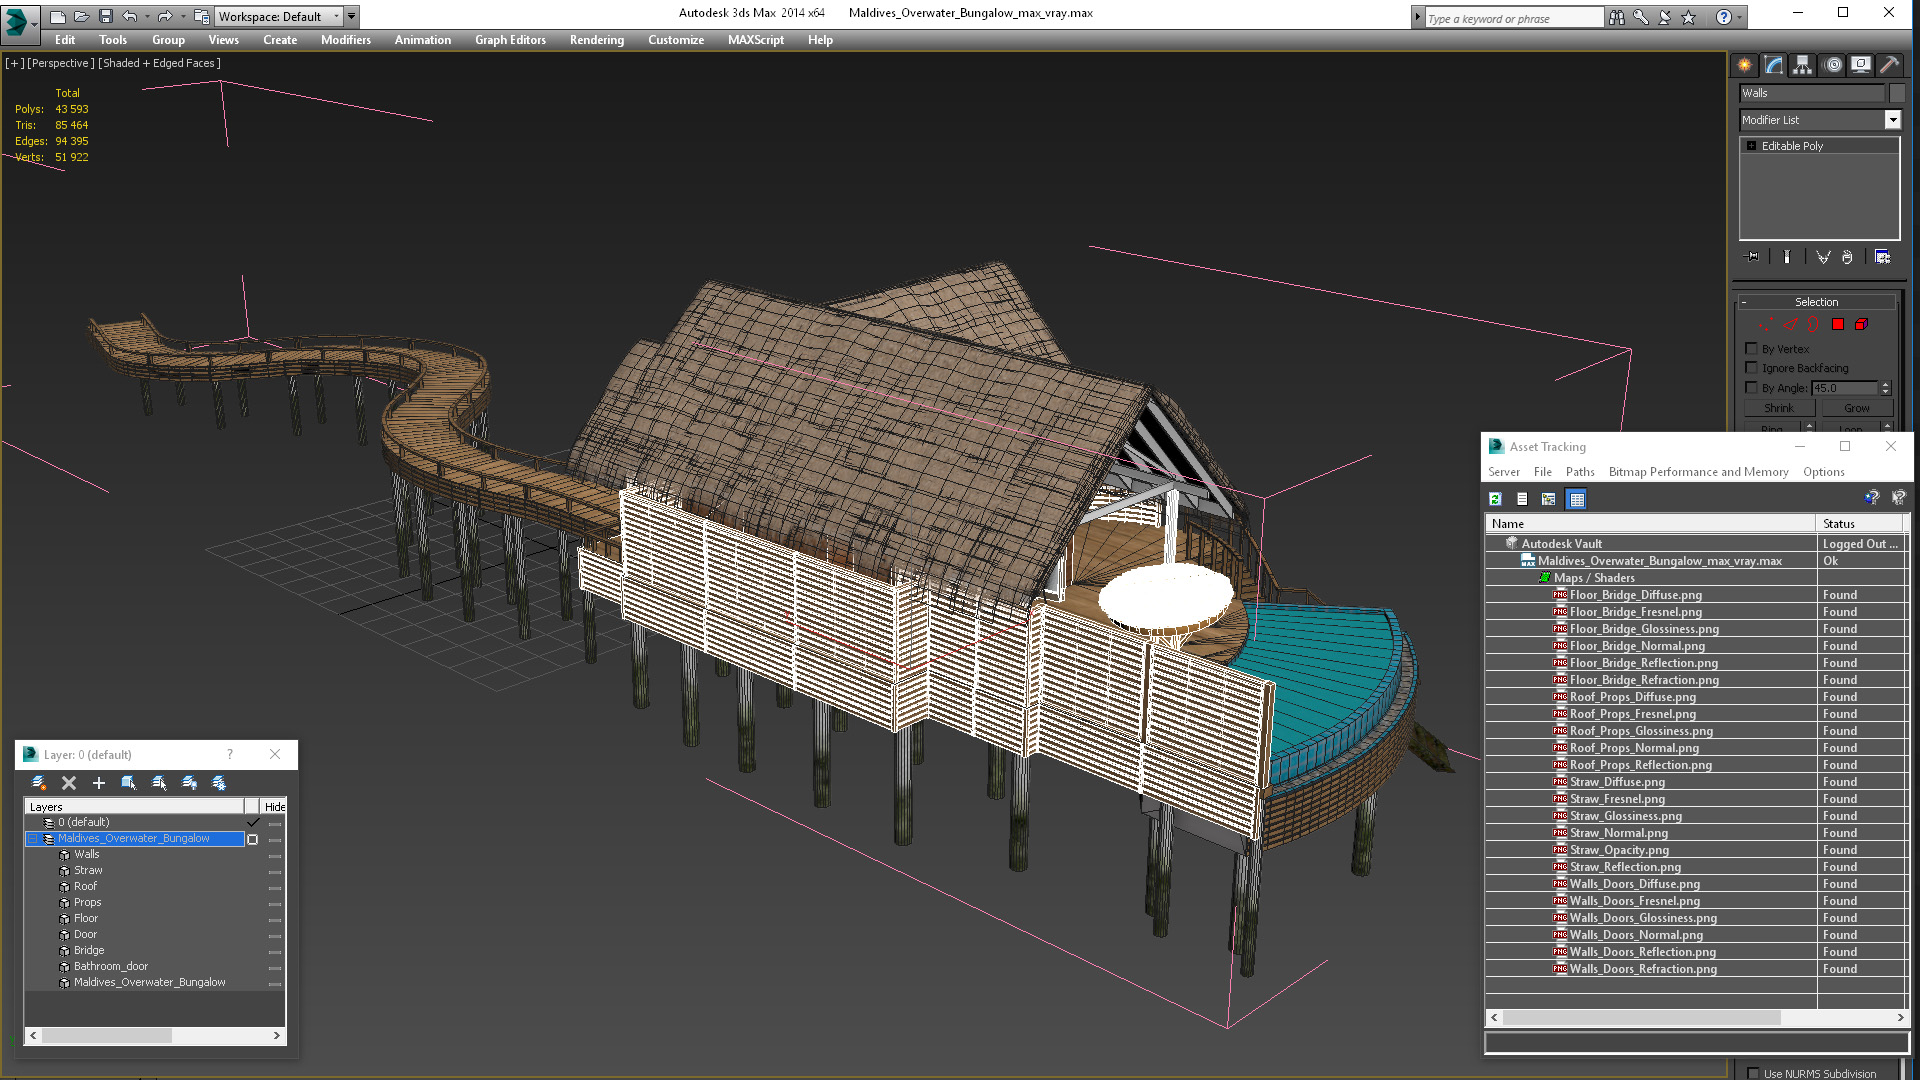1920x1080 pixels.
Task: Toggle Hide for Roof object in Layers
Action: [x=275, y=887]
